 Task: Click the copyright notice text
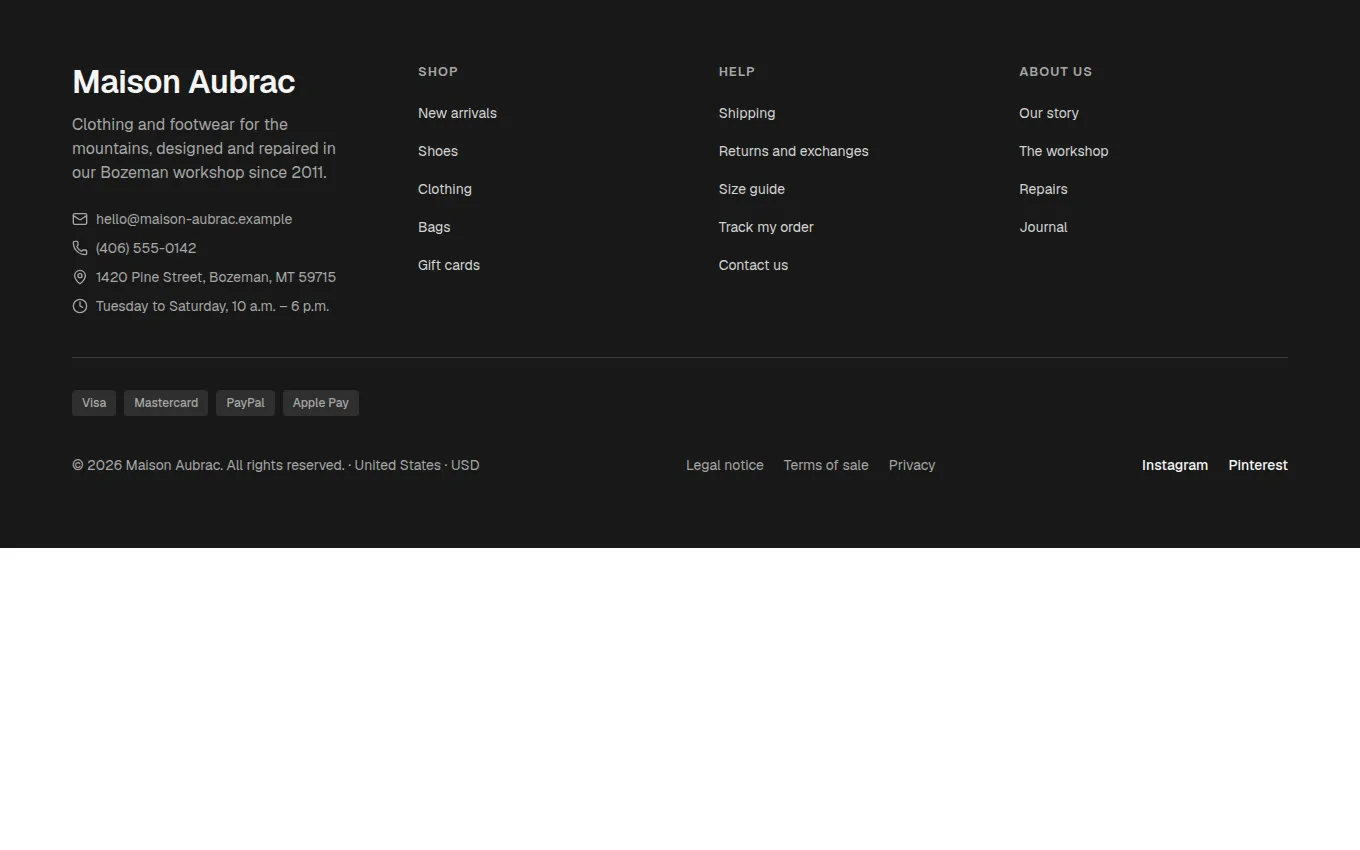276,465
